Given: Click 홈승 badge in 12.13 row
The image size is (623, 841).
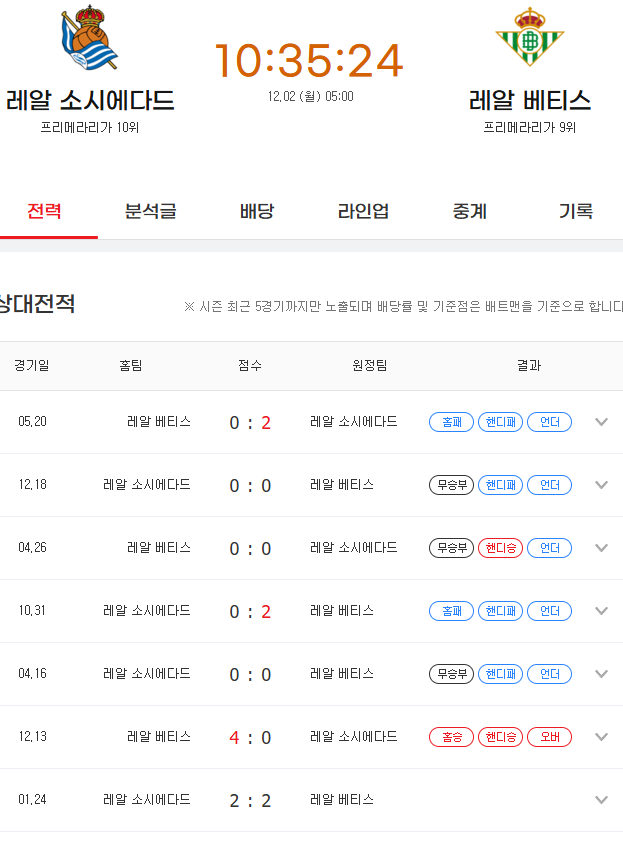Looking at the screenshot, I should pos(451,737).
